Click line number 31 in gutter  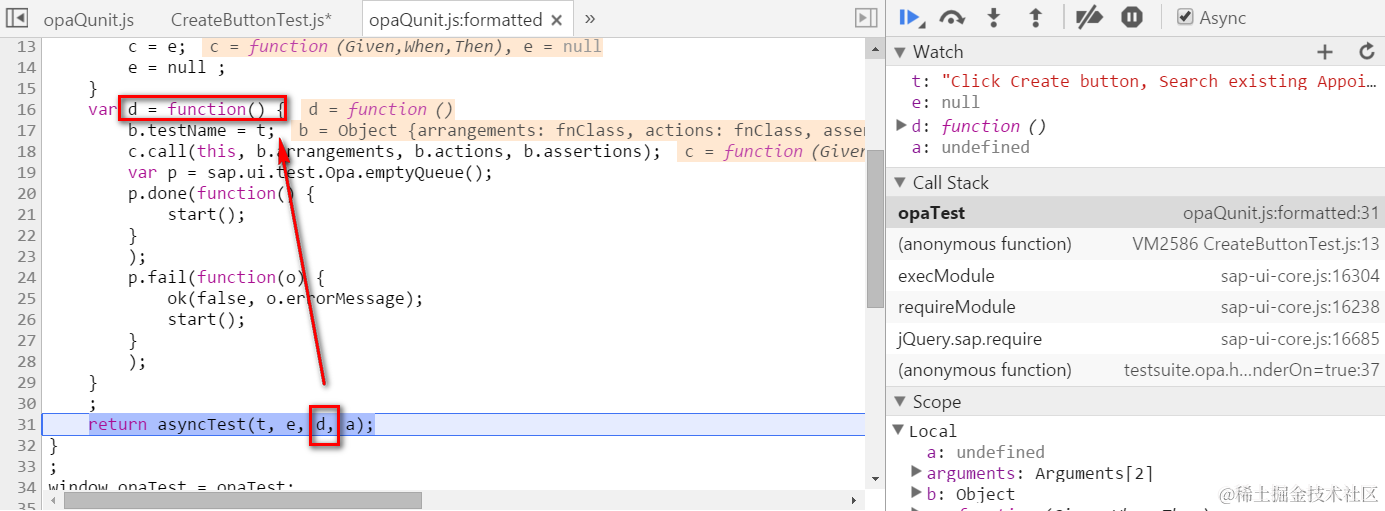tap(26, 424)
